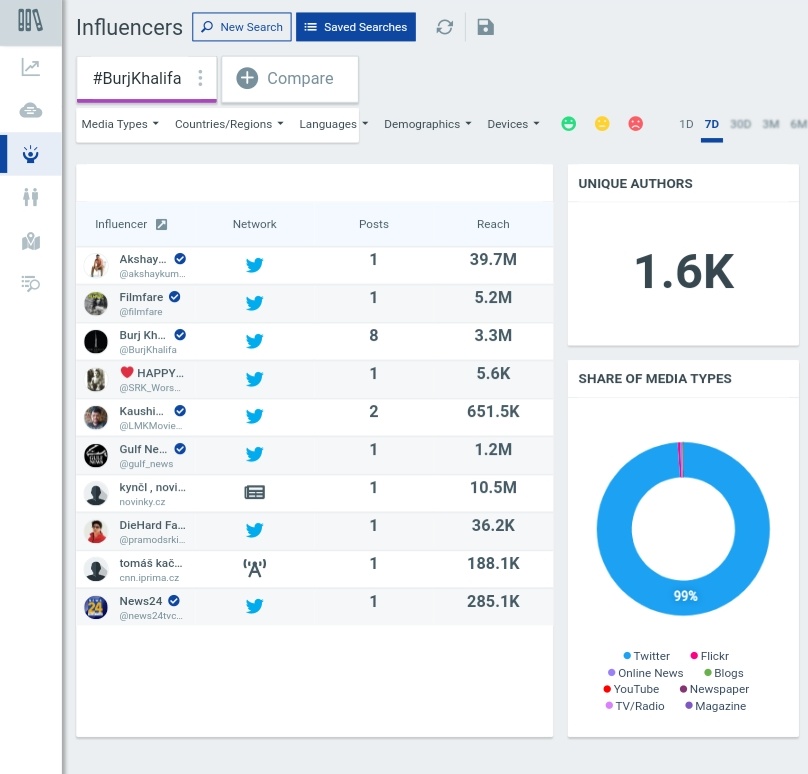
Task: Open the #BurjKhalifa search options menu
Action: (201, 77)
